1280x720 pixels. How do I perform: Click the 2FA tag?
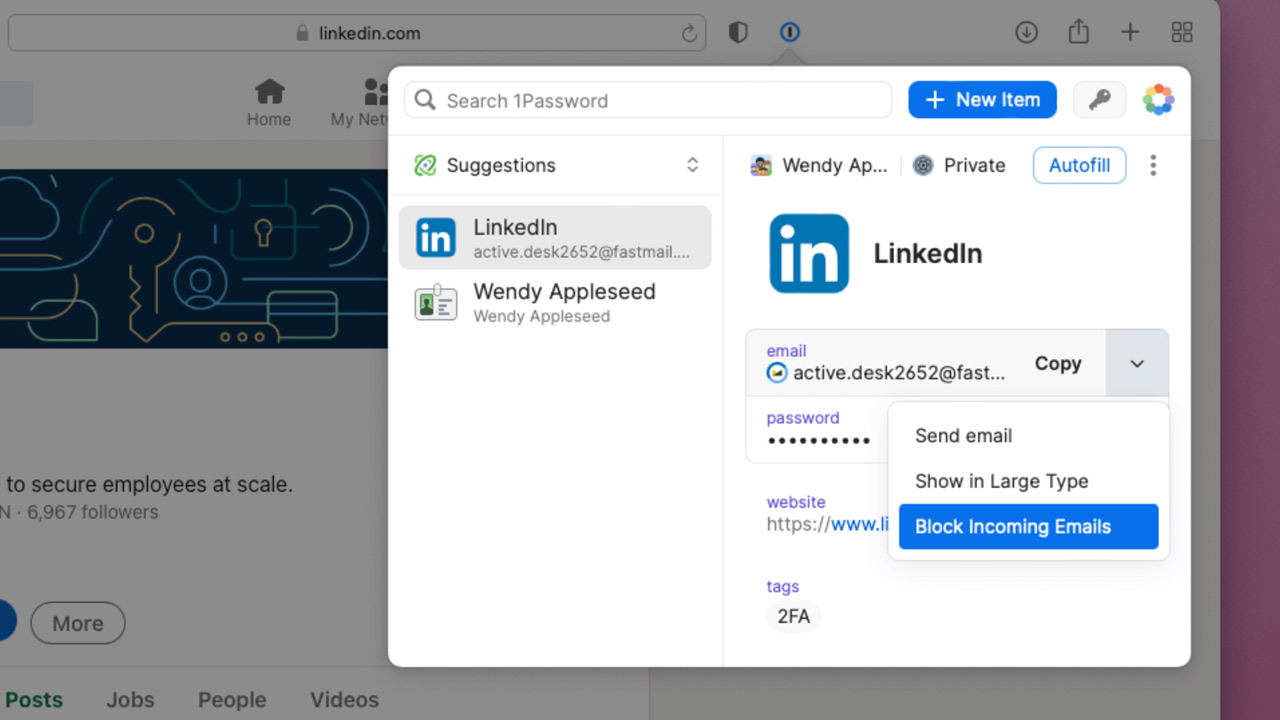point(794,617)
